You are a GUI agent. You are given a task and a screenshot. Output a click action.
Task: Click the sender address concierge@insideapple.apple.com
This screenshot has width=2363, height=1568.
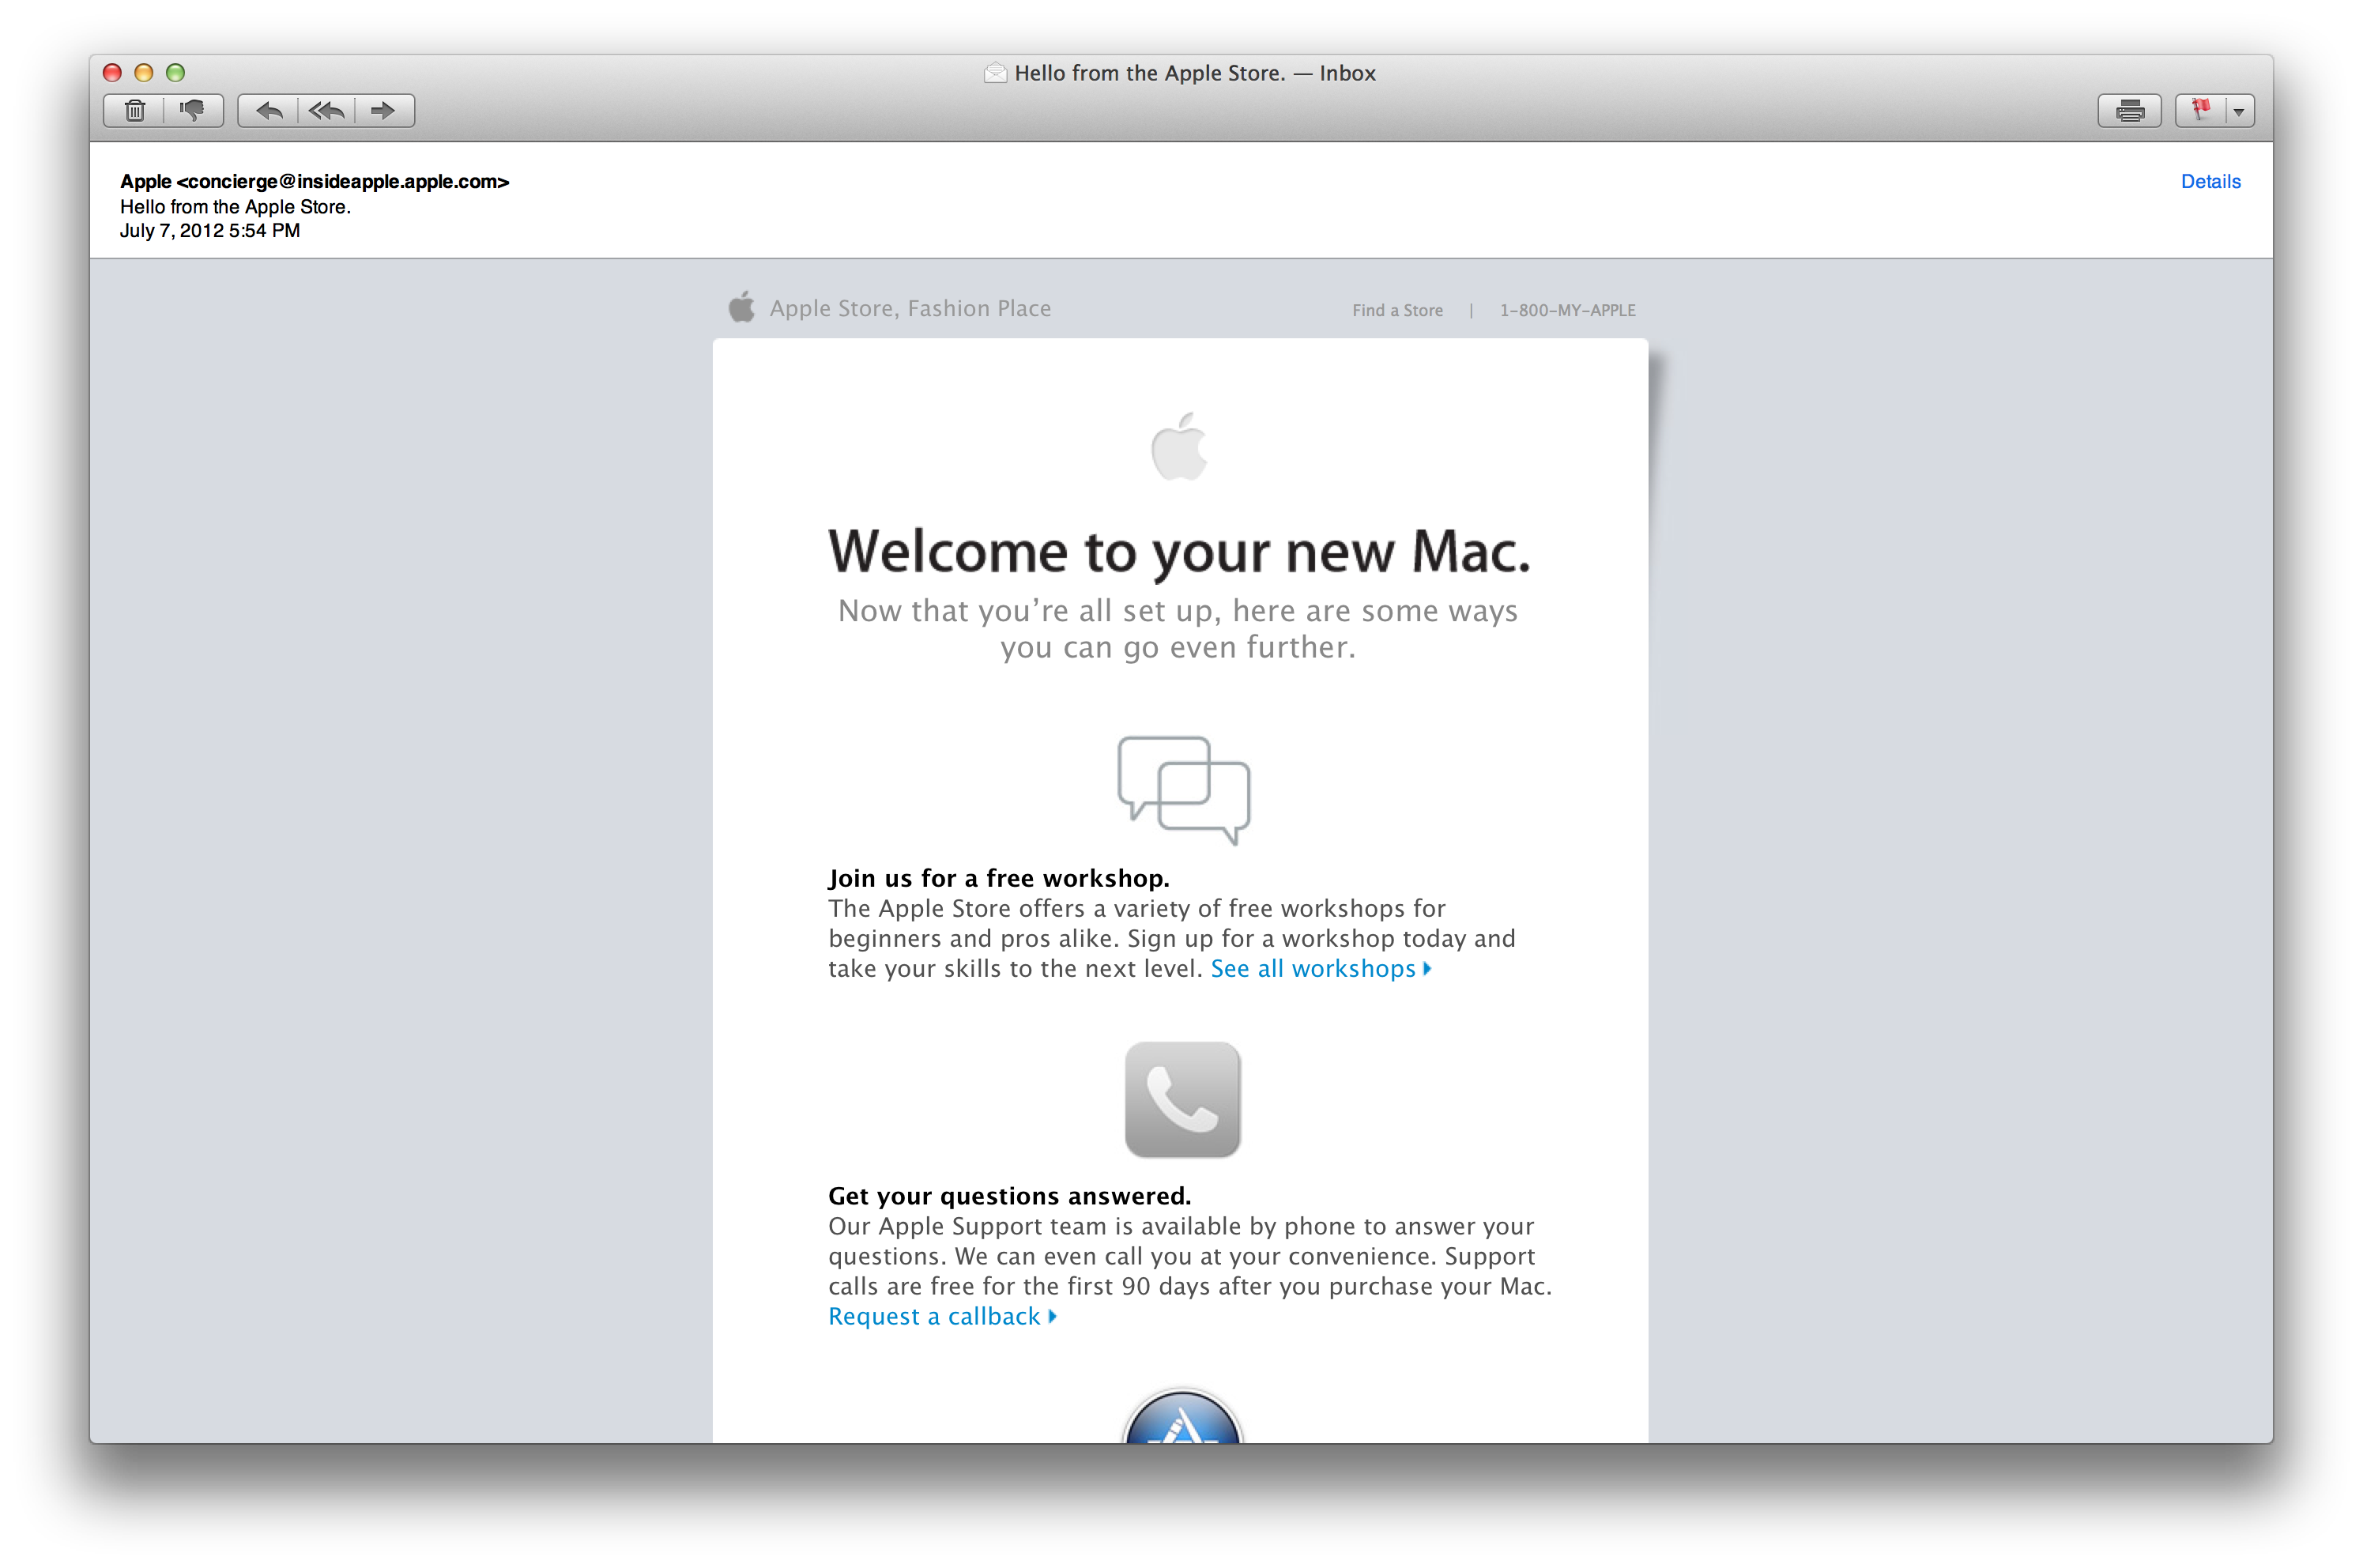tap(343, 181)
